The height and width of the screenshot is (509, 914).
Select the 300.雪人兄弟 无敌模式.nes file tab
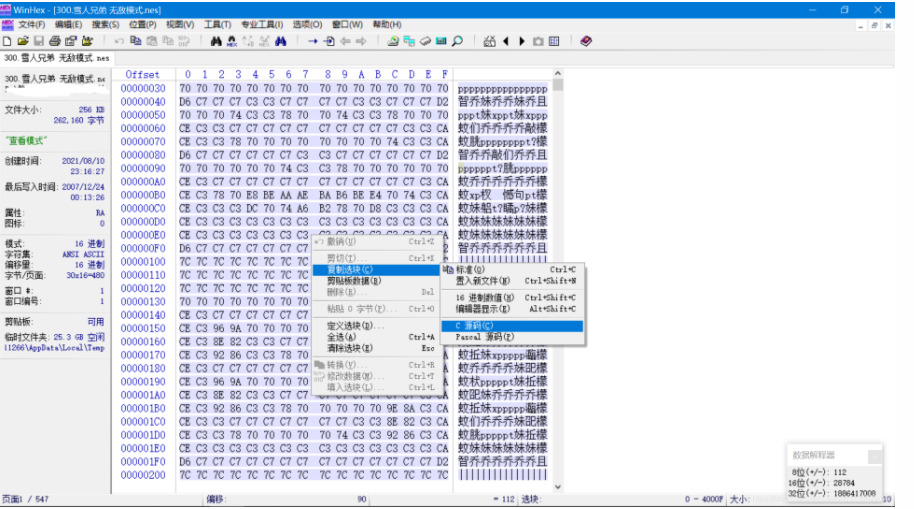click(x=57, y=58)
